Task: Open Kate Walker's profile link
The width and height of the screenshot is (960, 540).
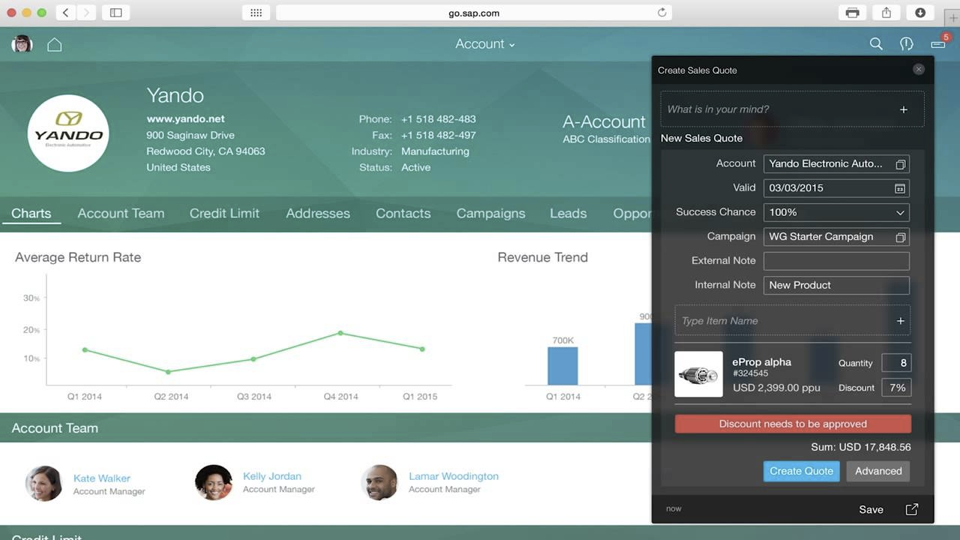Action: pos(102,478)
